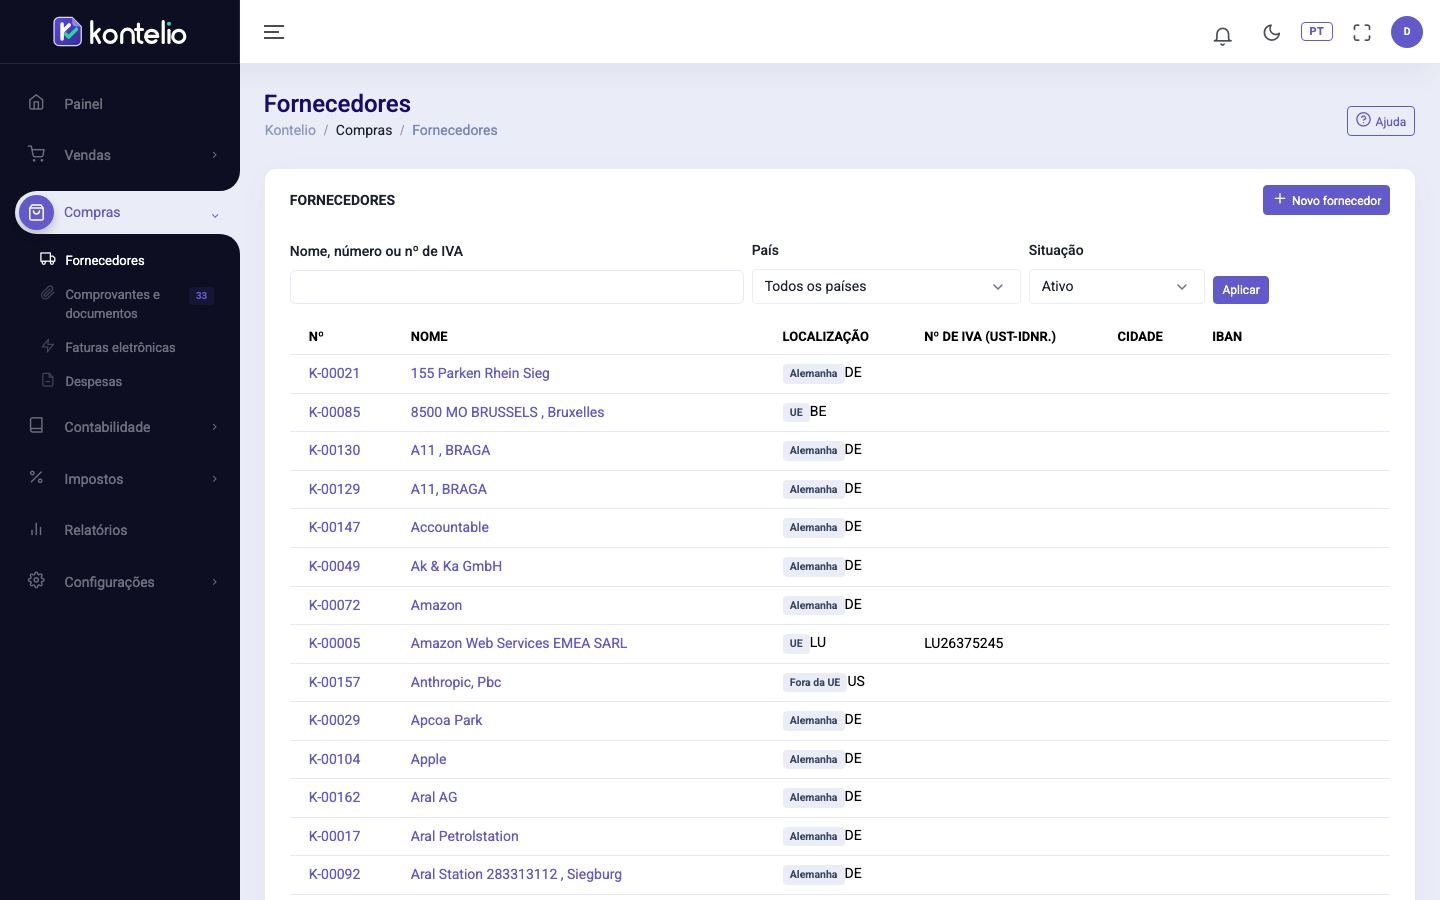Open supplier number K-00104
This screenshot has width=1440, height=900.
click(334, 759)
